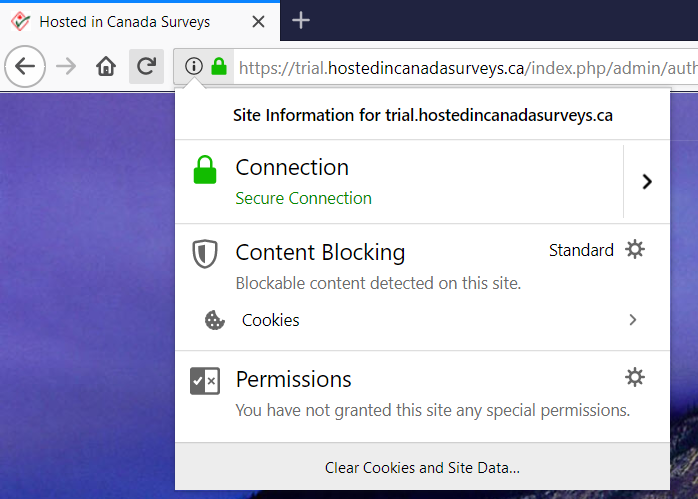Click the back navigation arrow
This screenshot has width=698, height=499.
(x=25, y=67)
